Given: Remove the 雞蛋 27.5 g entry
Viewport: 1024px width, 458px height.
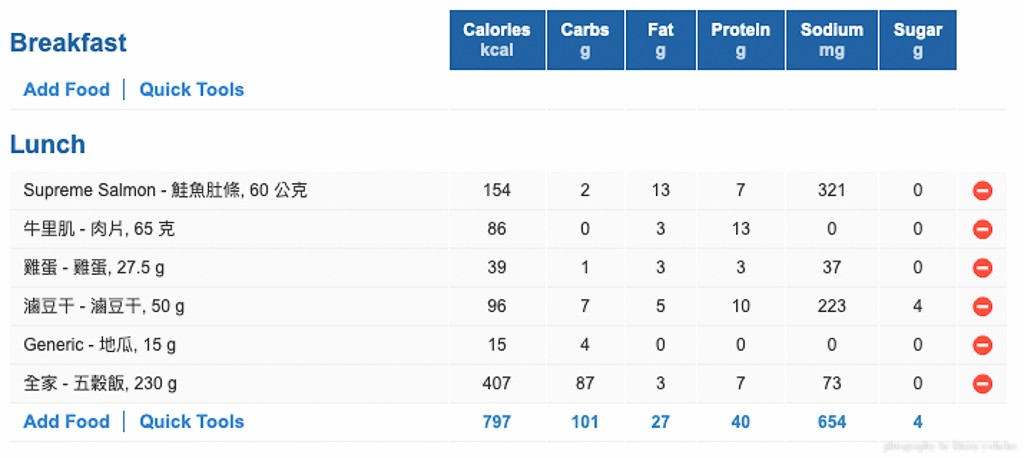Looking at the screenshot, I should pyautogui.click(x=982, y=268).
